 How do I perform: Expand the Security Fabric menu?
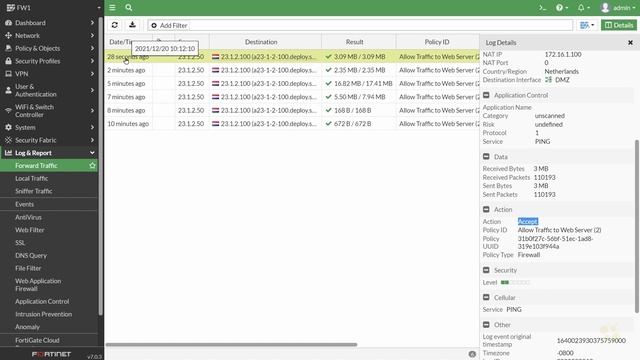pos(49,140)
